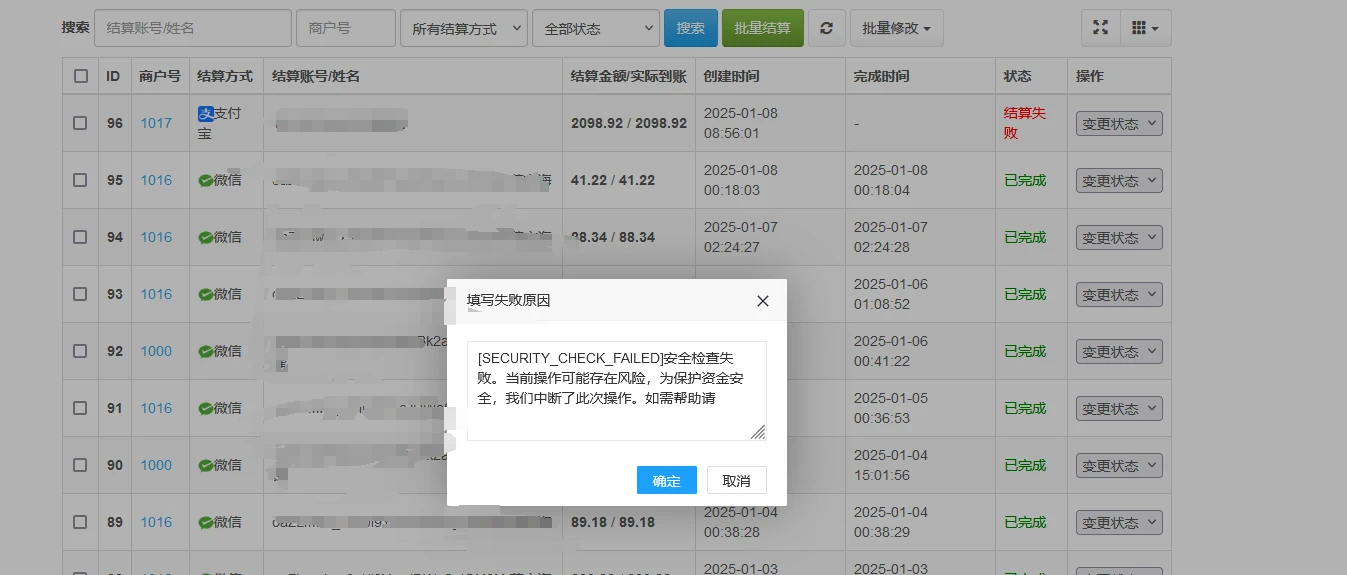This screenshot has width=1347, height=575.
Task: Sort by 创建时间 column header
Action: (x=731, y=76)
